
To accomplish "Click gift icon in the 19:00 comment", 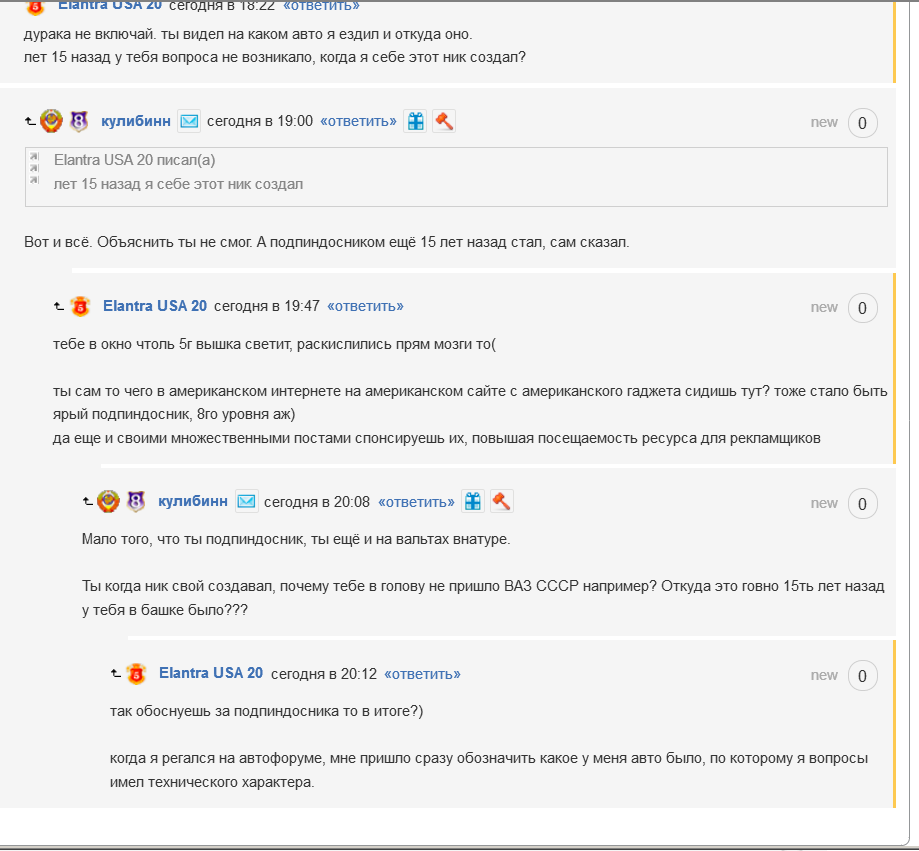I will pos(416,121).
